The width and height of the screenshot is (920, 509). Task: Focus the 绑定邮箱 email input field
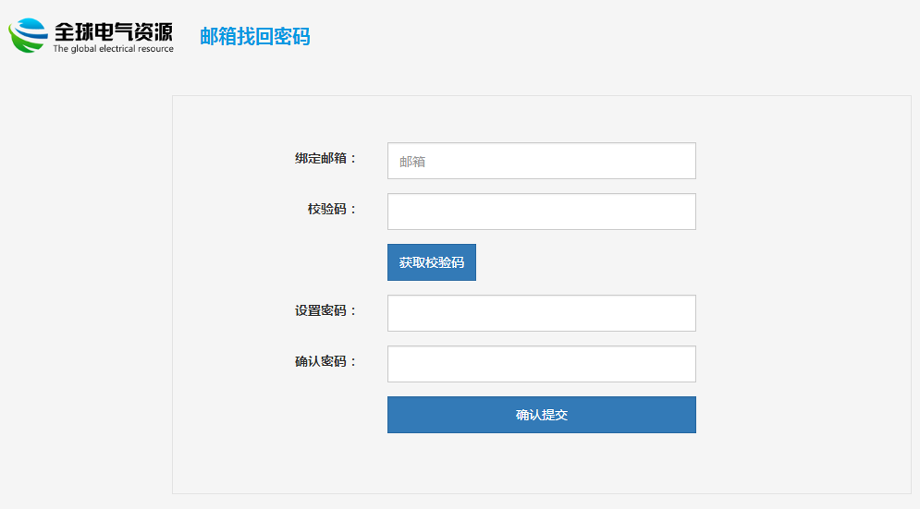tap(542, 161)
